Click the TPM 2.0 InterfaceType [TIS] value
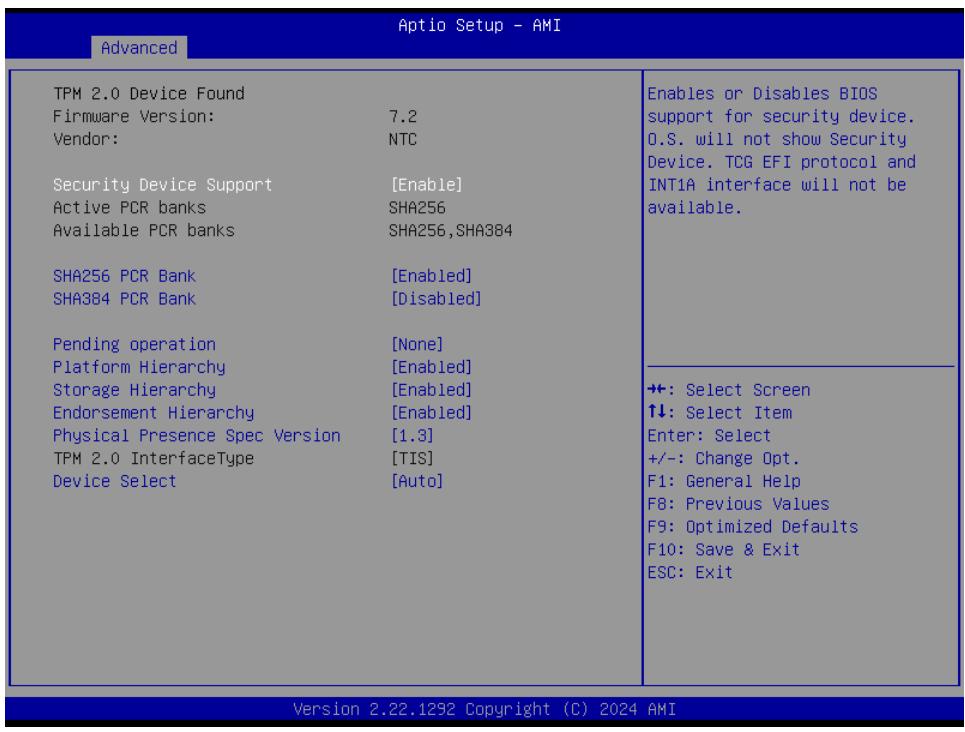965x732 pixels. [412, 458]
